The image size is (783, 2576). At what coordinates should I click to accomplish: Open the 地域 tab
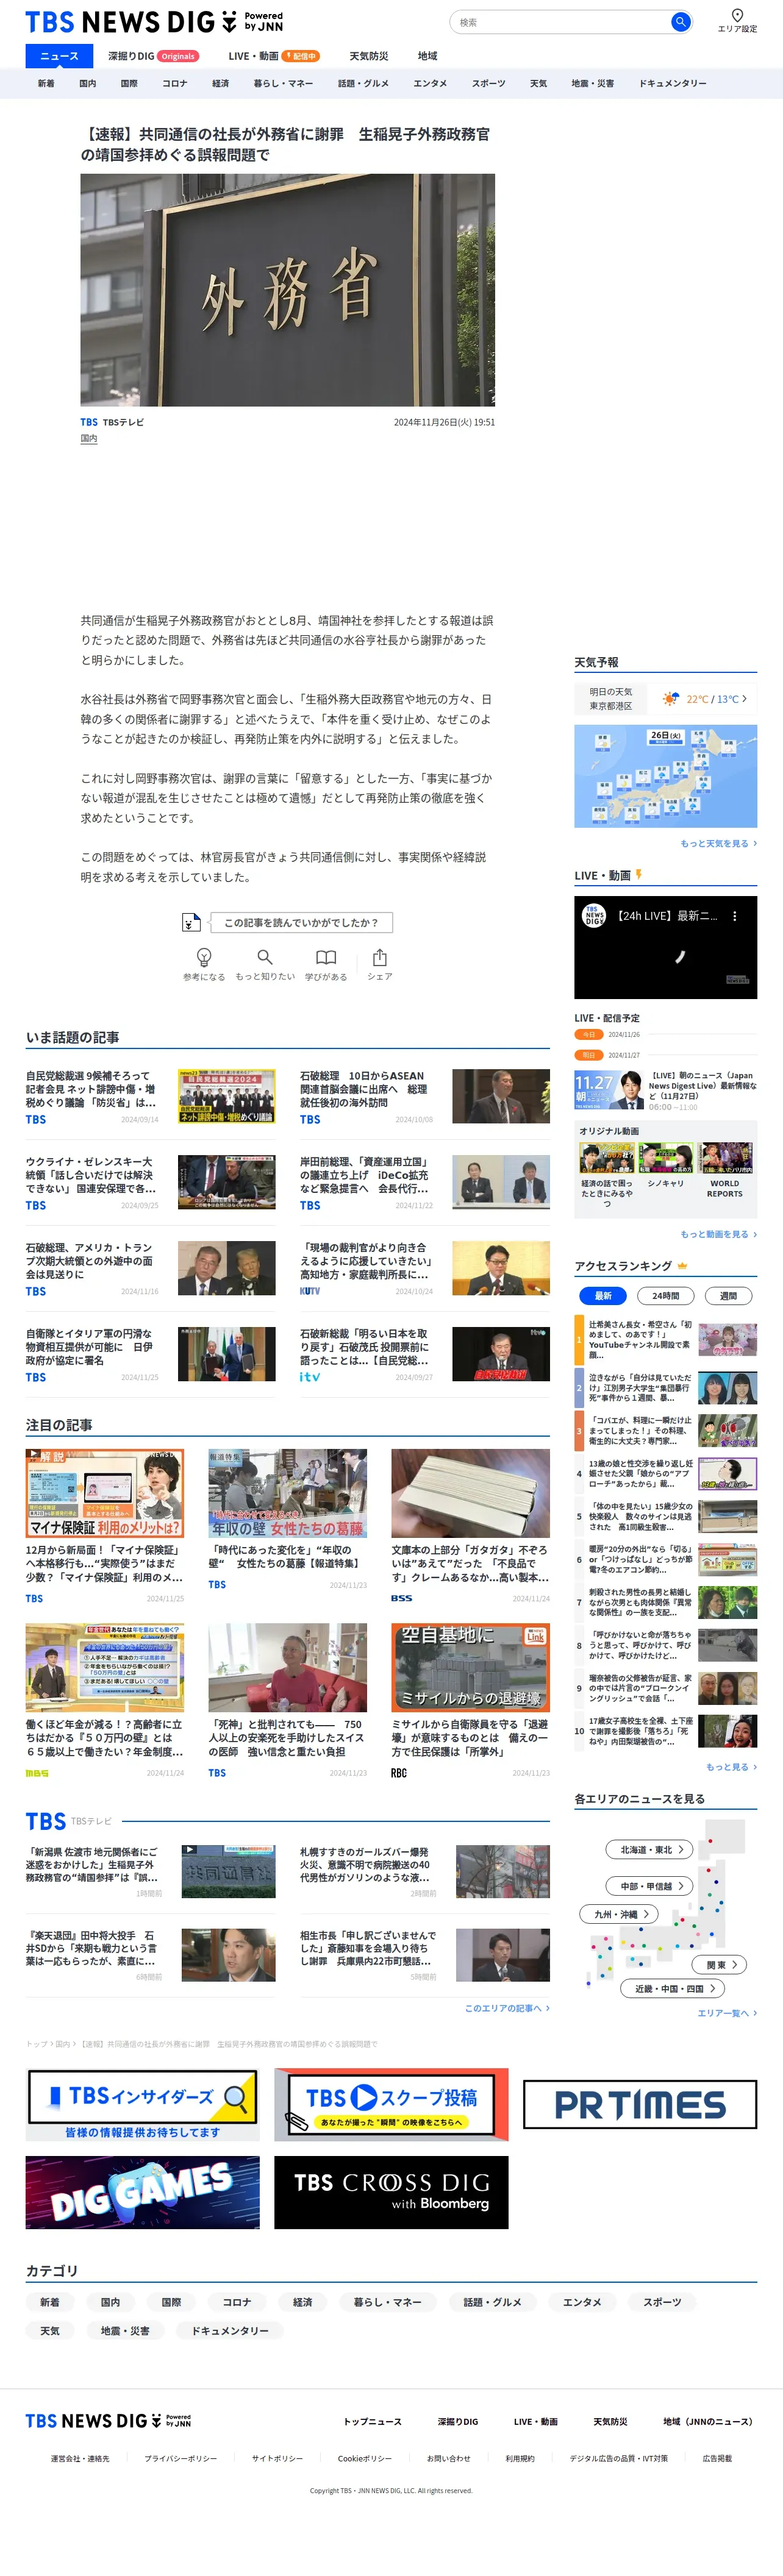[427, 56]
